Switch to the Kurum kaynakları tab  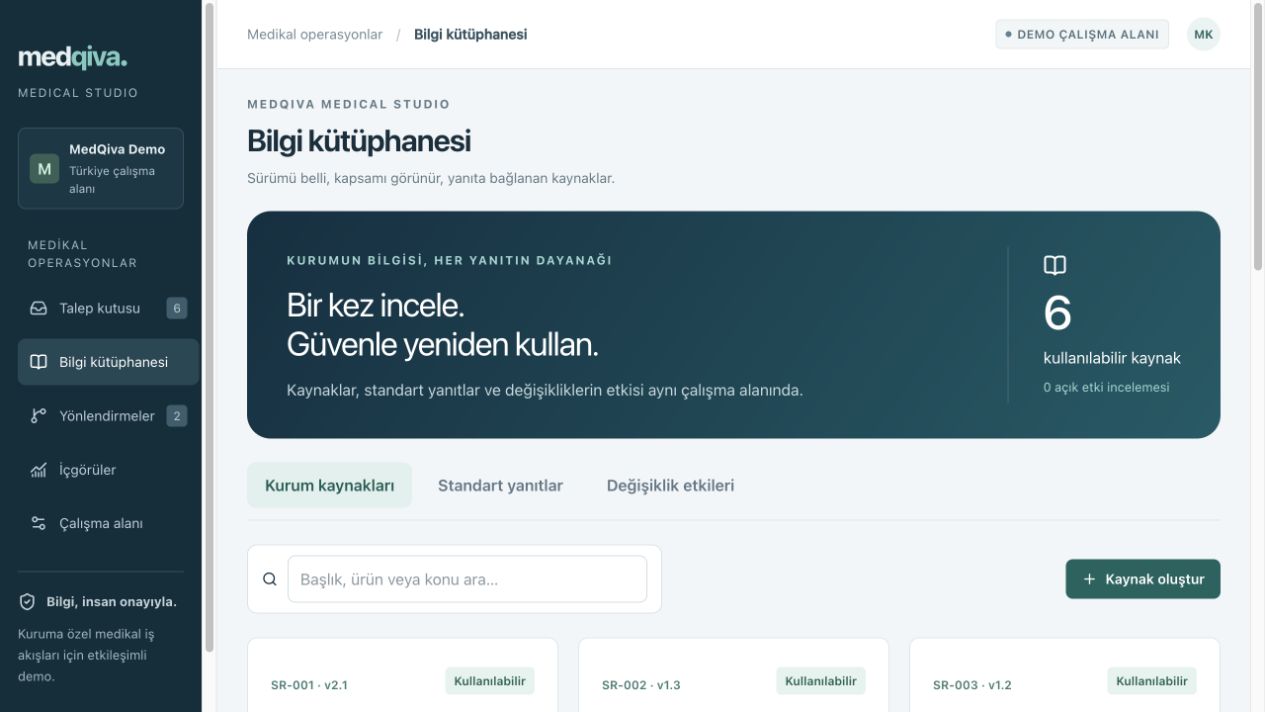click(329, 485)
